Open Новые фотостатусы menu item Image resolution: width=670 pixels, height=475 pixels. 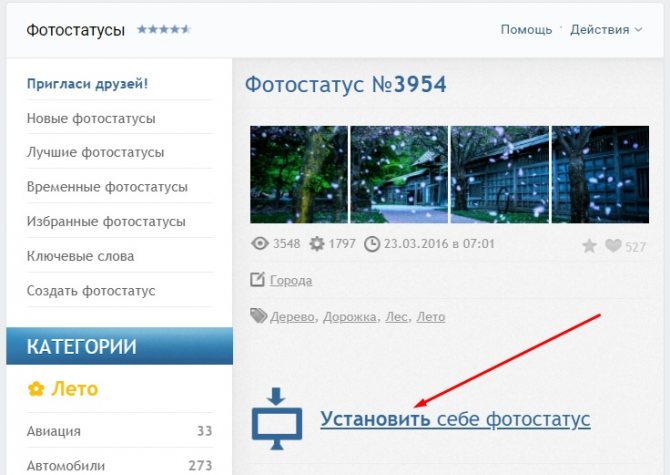(91, 119)
